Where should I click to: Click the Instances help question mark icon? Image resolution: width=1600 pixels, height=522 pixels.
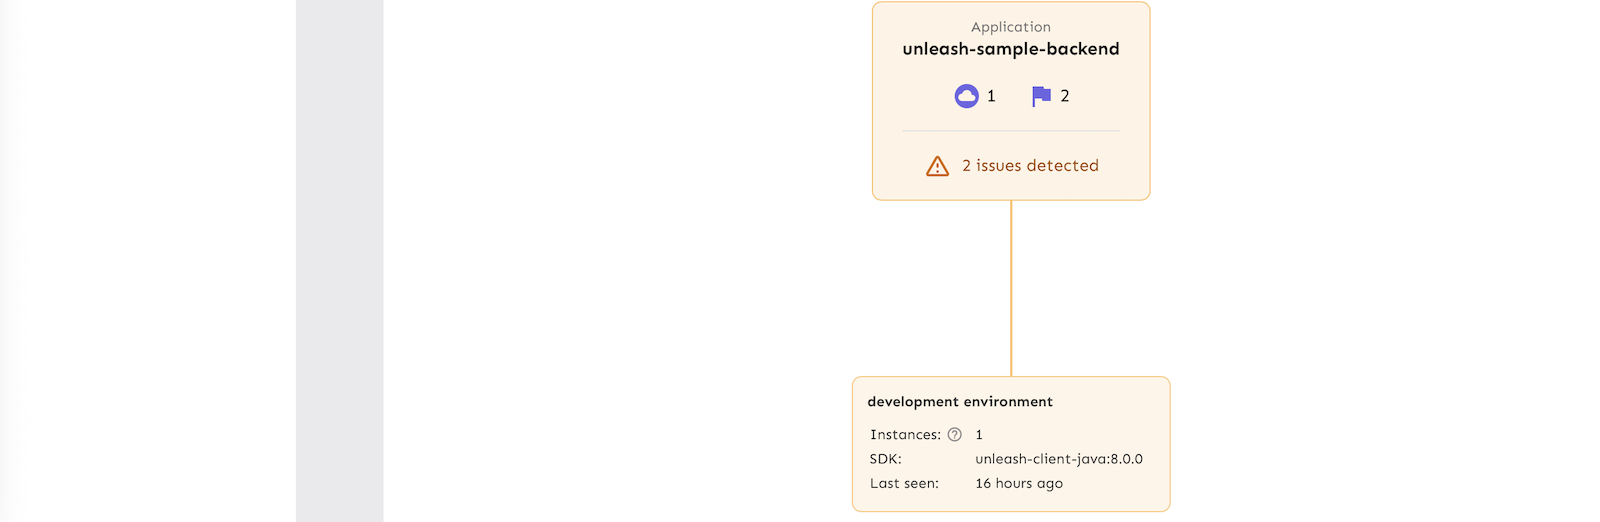click(955, 435)
